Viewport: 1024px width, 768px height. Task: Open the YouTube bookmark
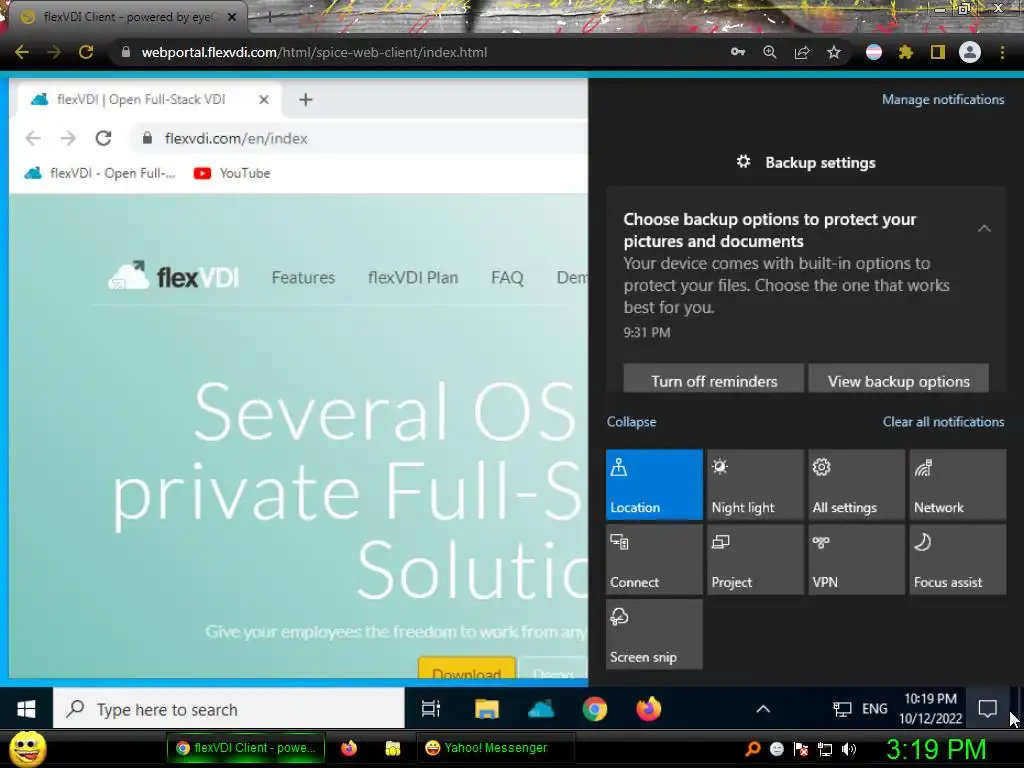point(232,173)
